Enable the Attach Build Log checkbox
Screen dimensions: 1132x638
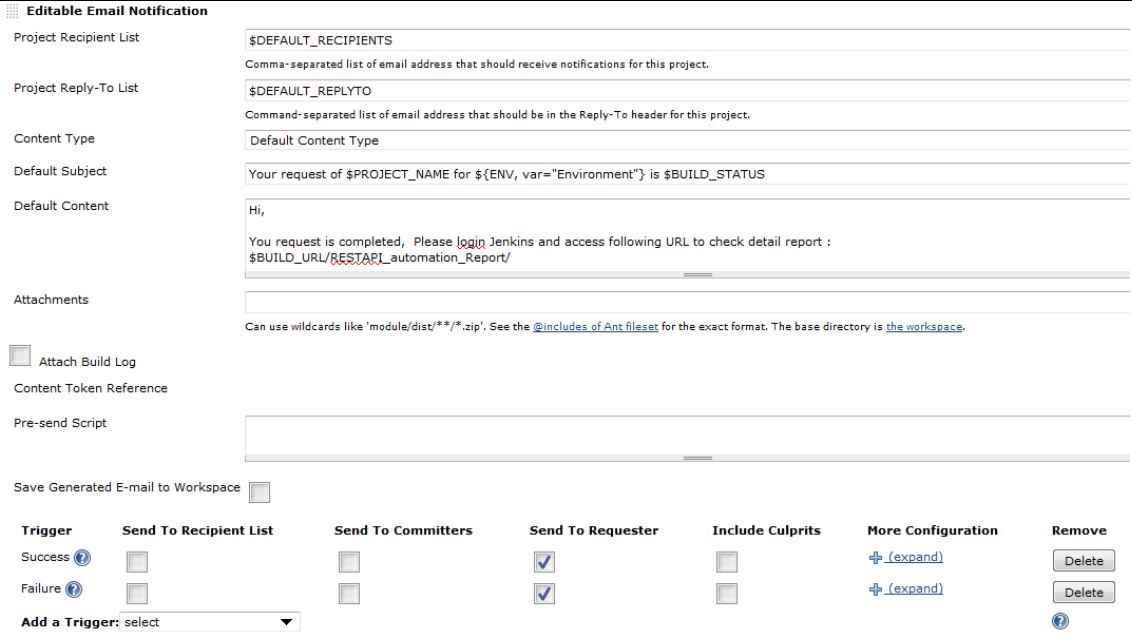(x=19, y=357)
